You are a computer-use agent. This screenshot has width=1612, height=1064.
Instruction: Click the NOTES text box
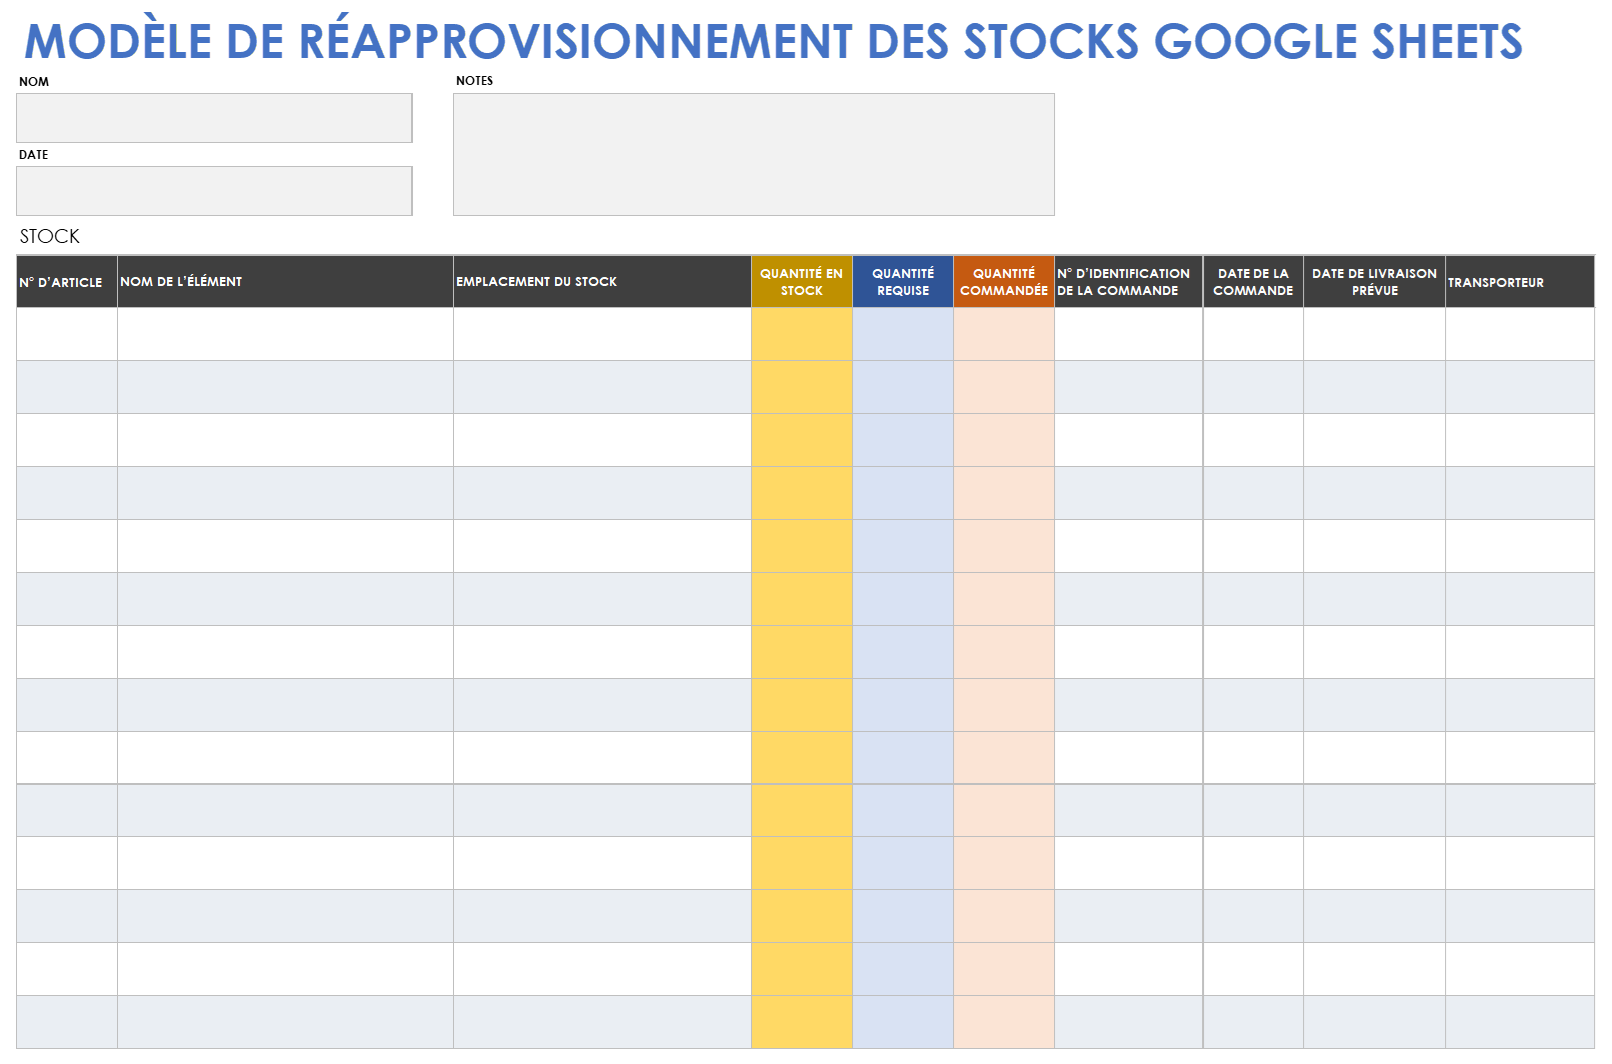click(x=754, y=155)
